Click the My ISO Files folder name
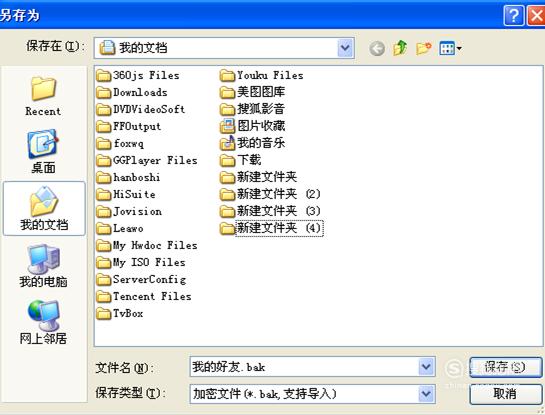 pos(149,263)
